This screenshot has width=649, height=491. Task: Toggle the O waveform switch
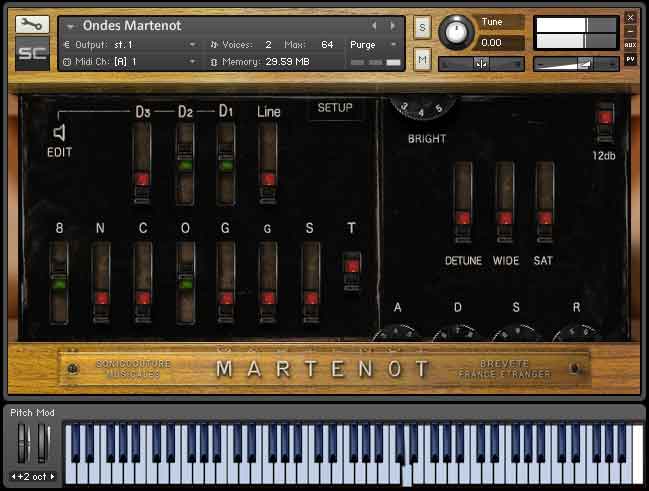(x=185, y=282)
